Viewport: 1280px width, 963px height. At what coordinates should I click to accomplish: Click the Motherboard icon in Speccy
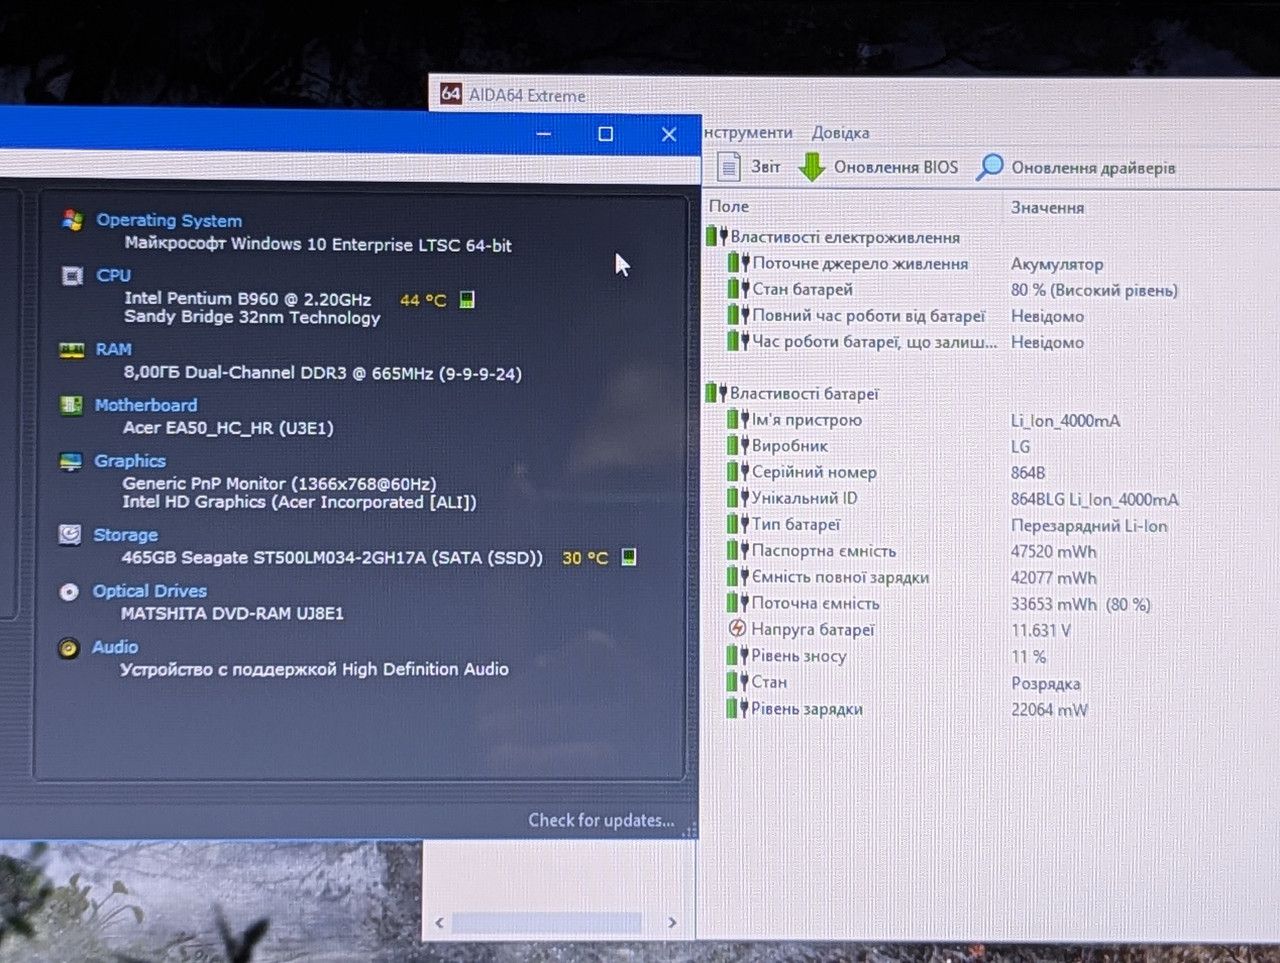(x=71, y=405)
